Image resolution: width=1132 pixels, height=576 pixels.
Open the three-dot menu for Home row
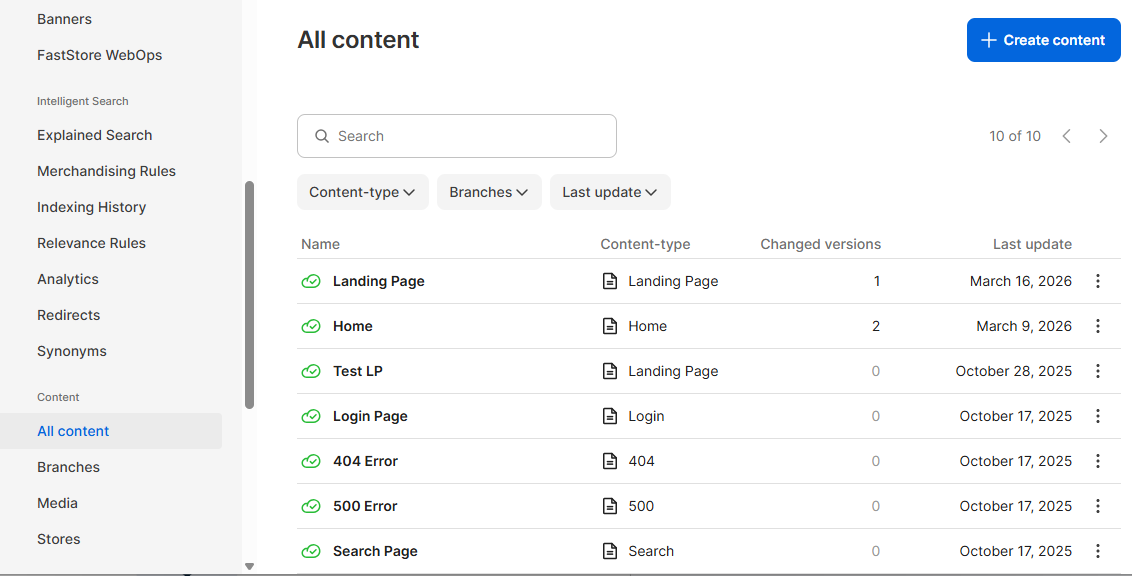coord(1097,326)
